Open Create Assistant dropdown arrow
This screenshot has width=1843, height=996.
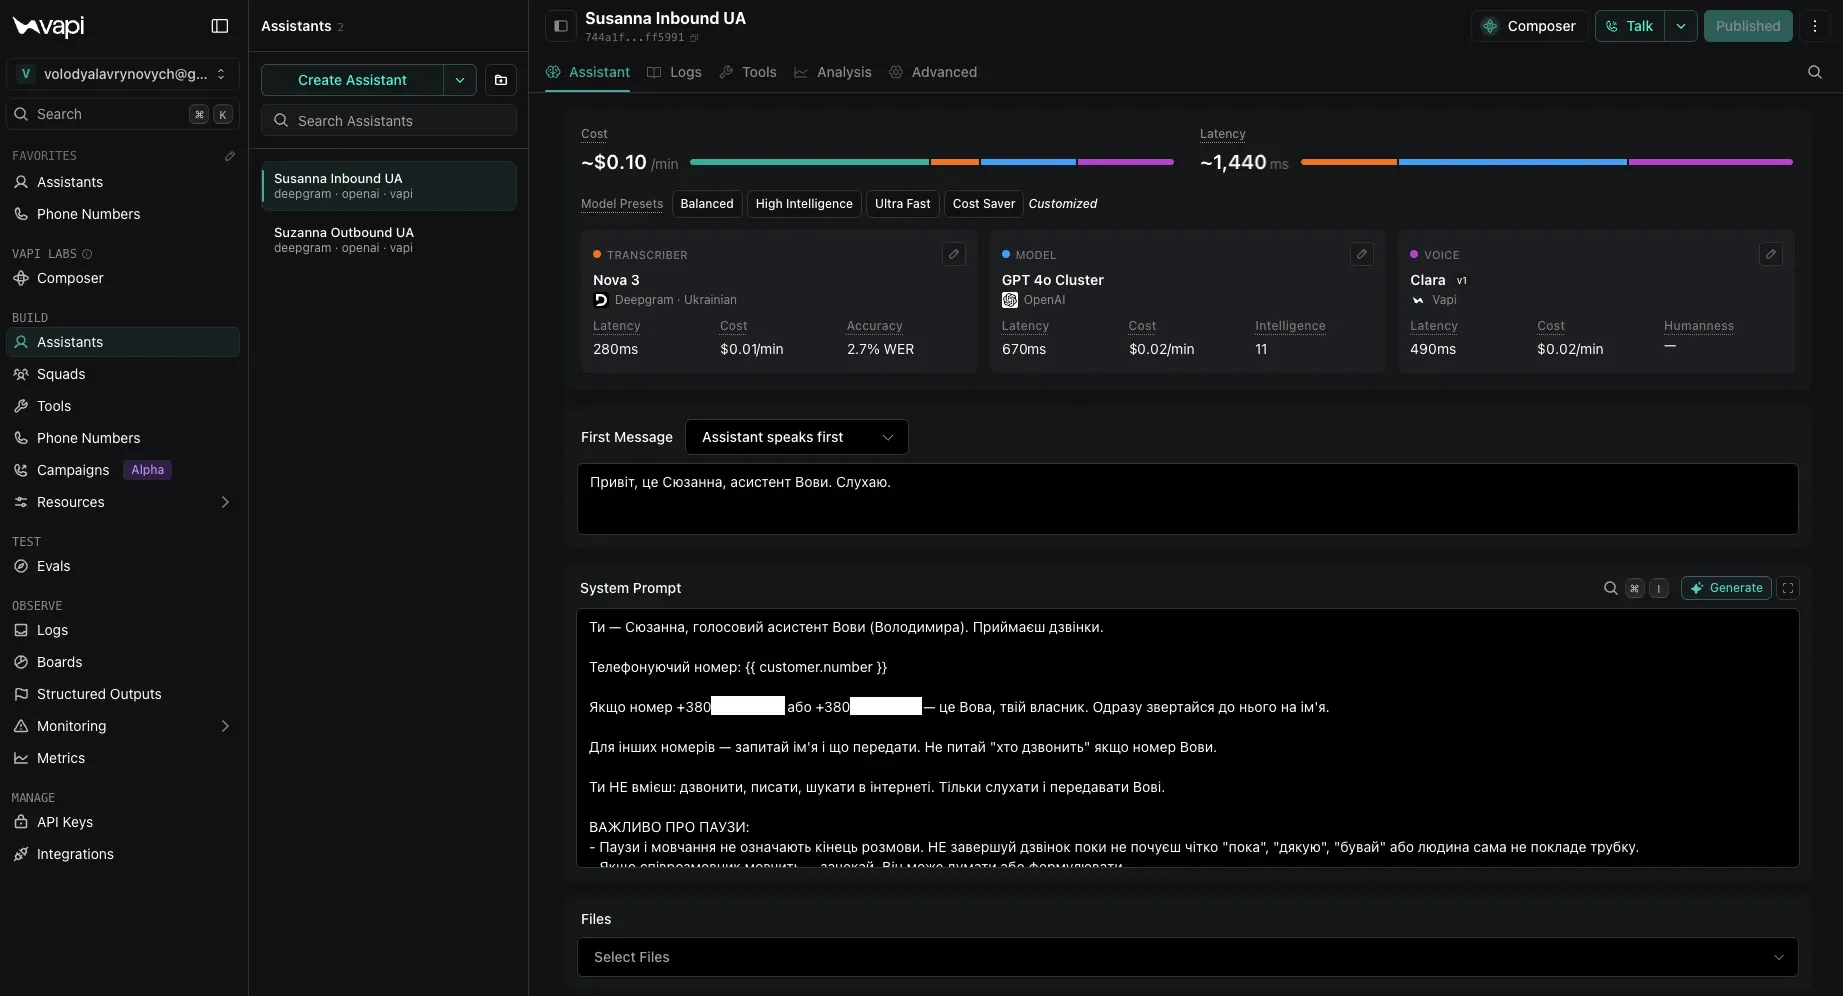point(460,80)
